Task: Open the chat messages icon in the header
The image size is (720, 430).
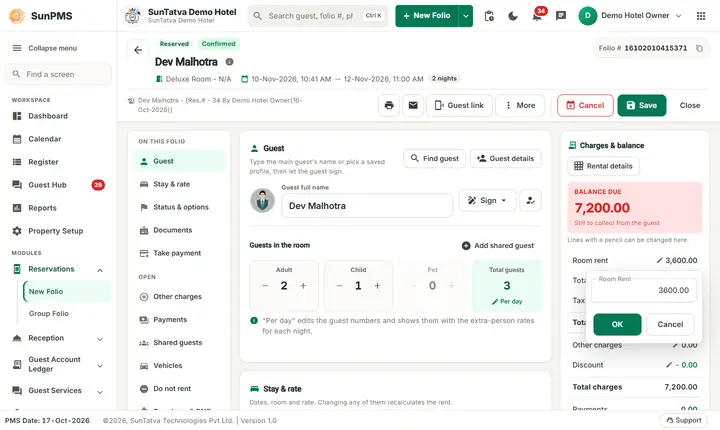Action: 561,16
